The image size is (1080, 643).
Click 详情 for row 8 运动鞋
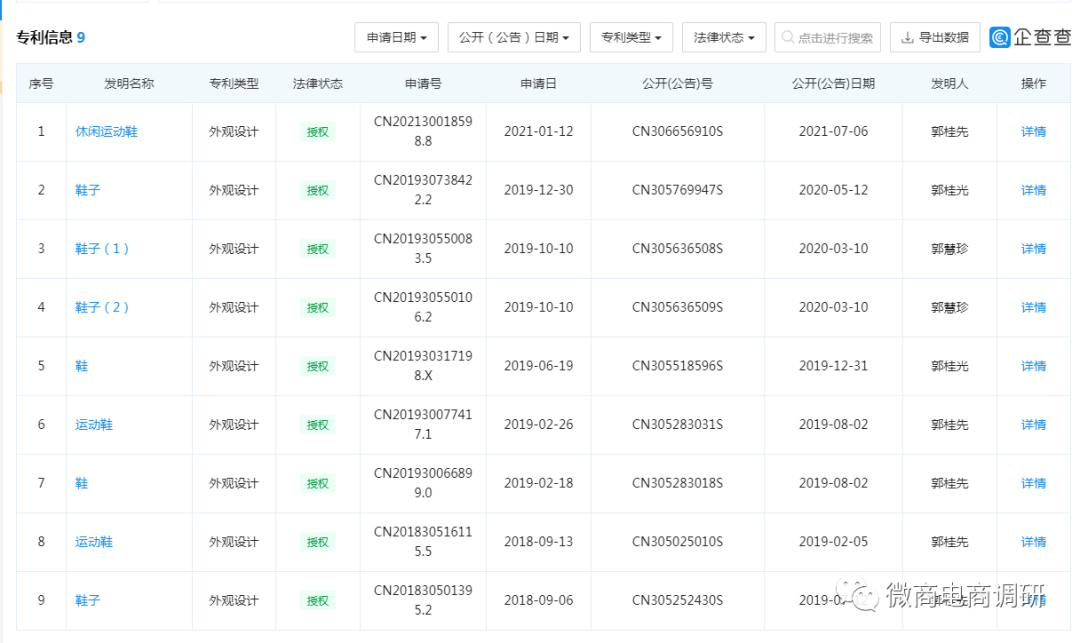[x=1033, y=542]
